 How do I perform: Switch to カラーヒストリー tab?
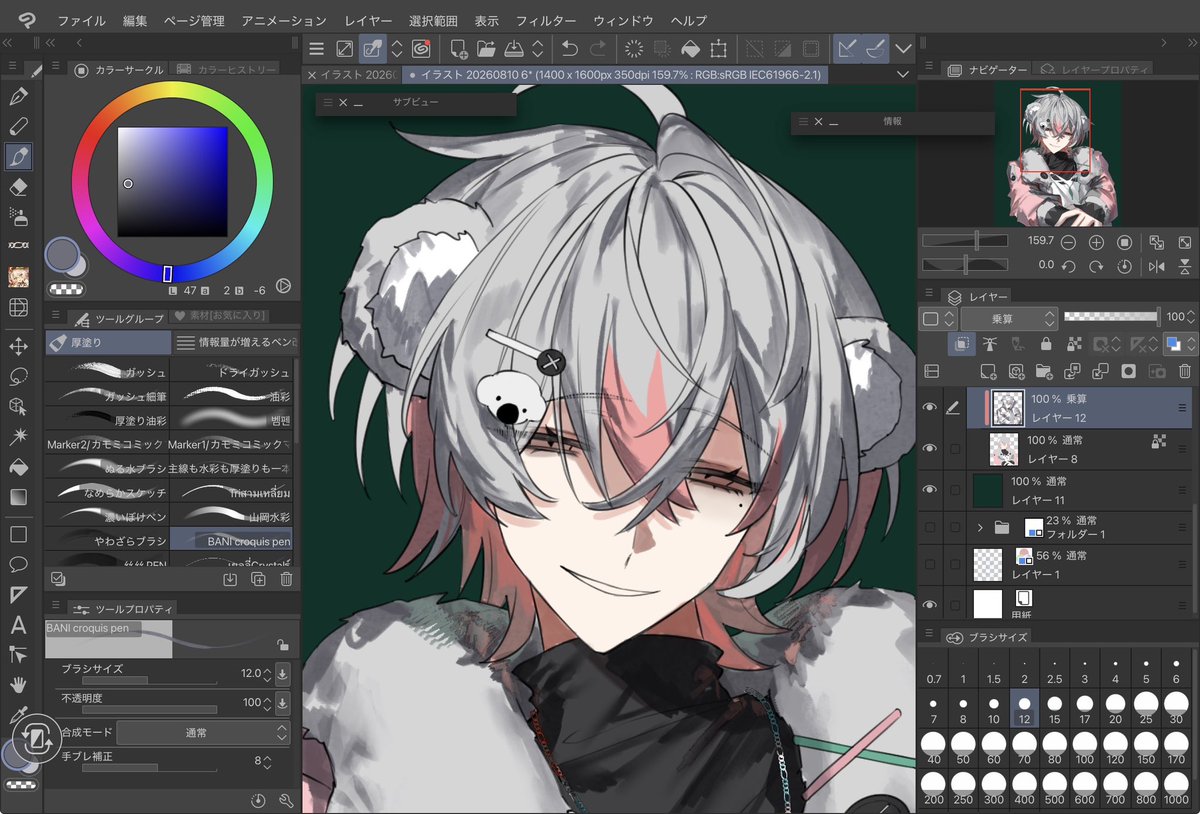223,69
